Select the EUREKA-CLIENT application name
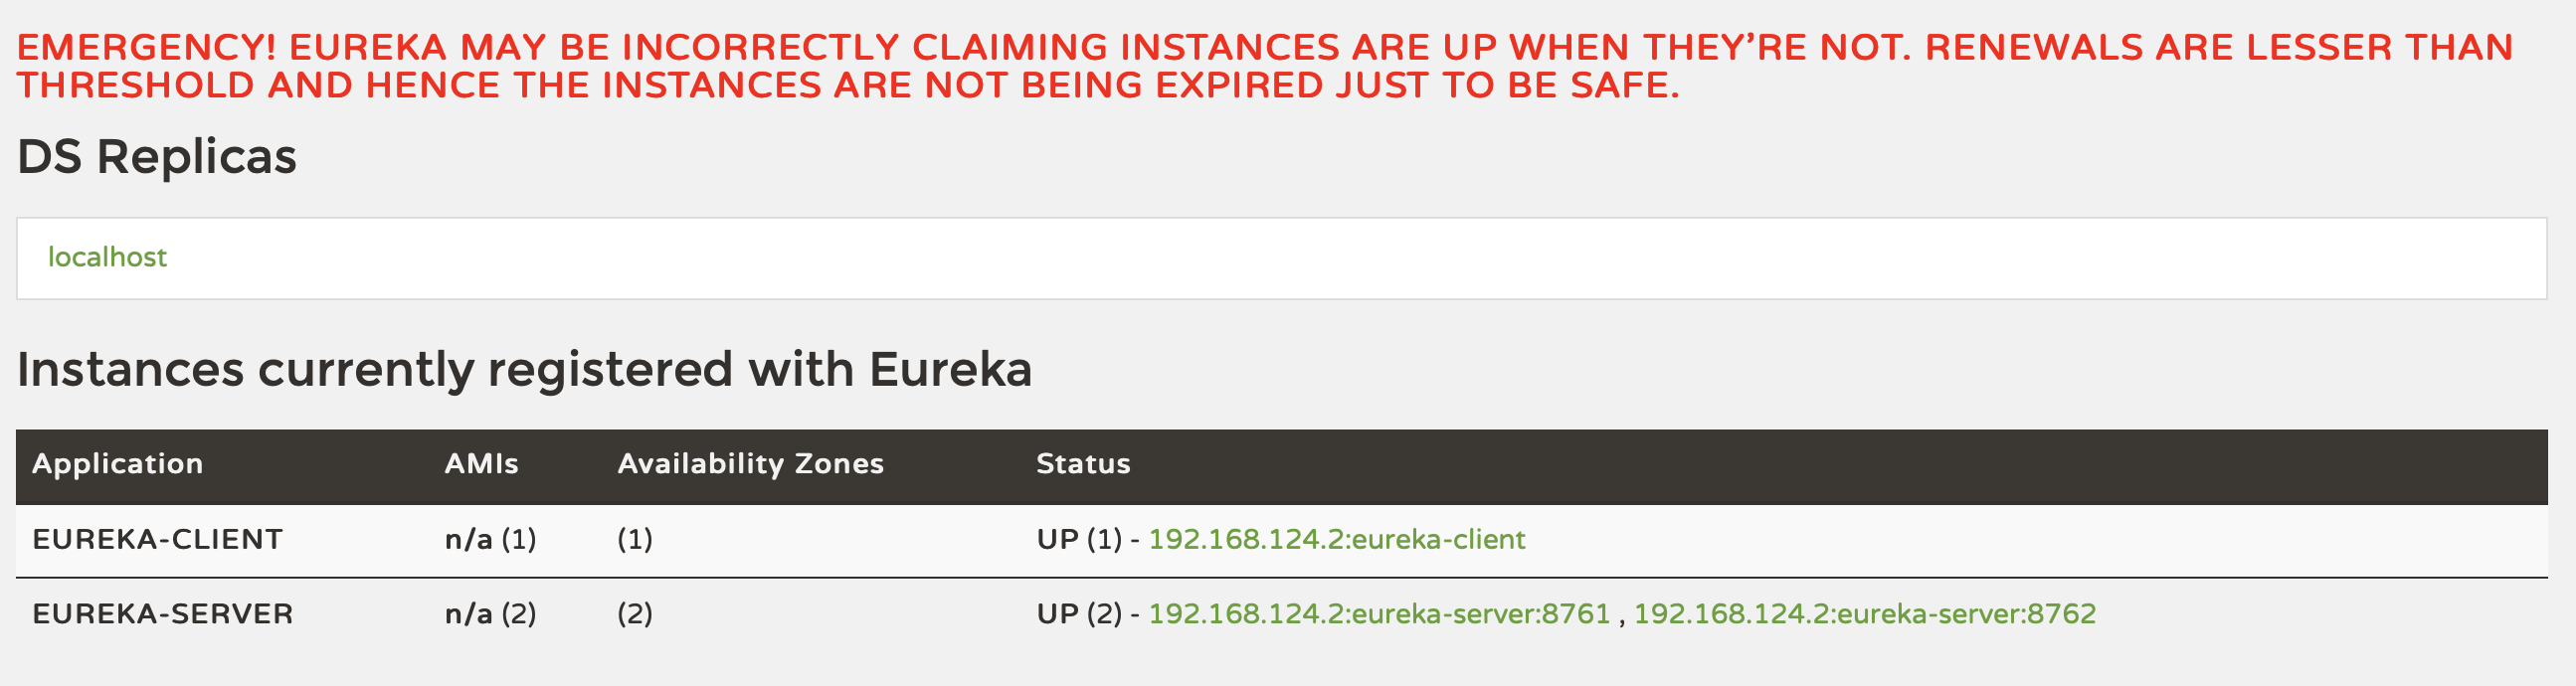The image size is (2576, 686). pos(157,540)
